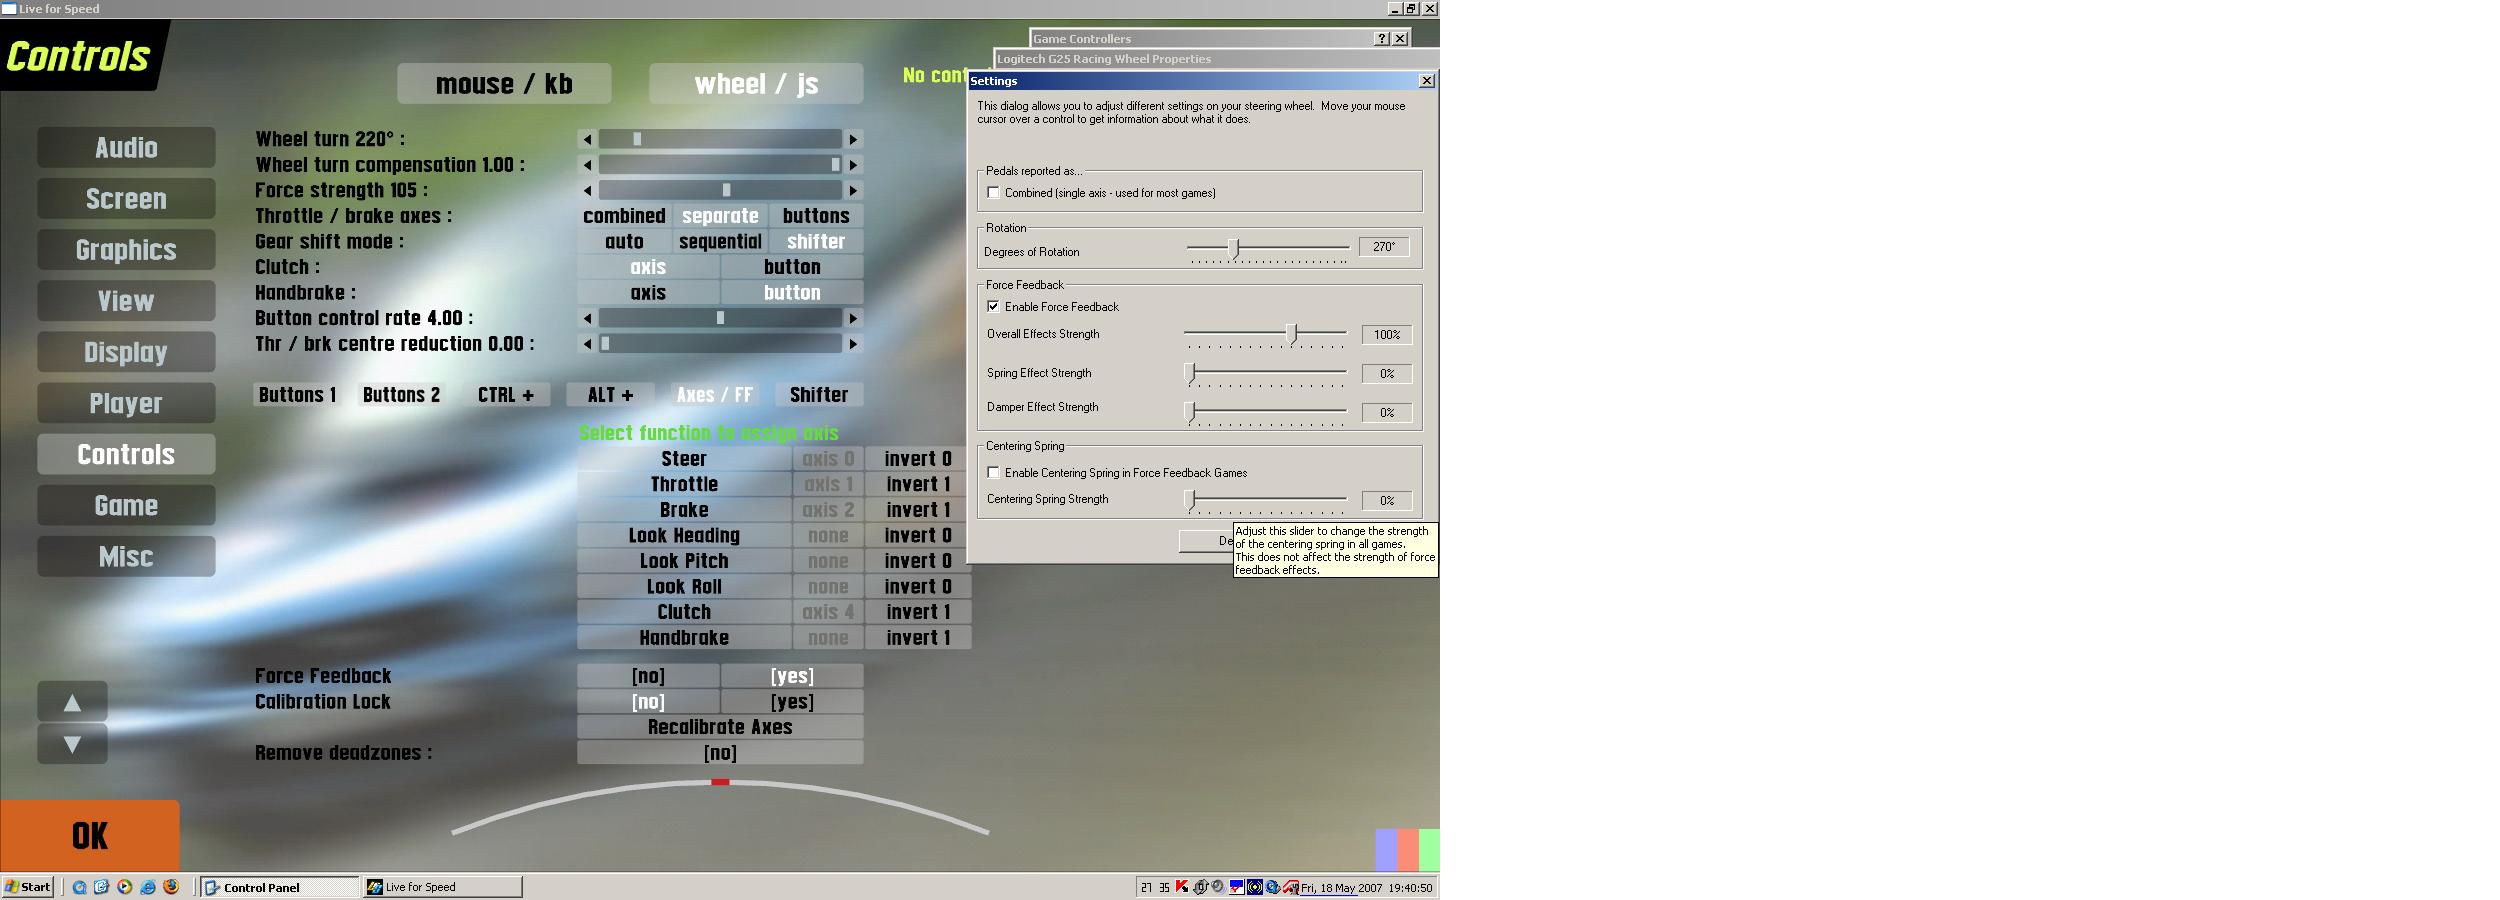Launch Internet Explorer from quick launch
The height and width of the screenshot is (900, 2500).
pos(148,887)
